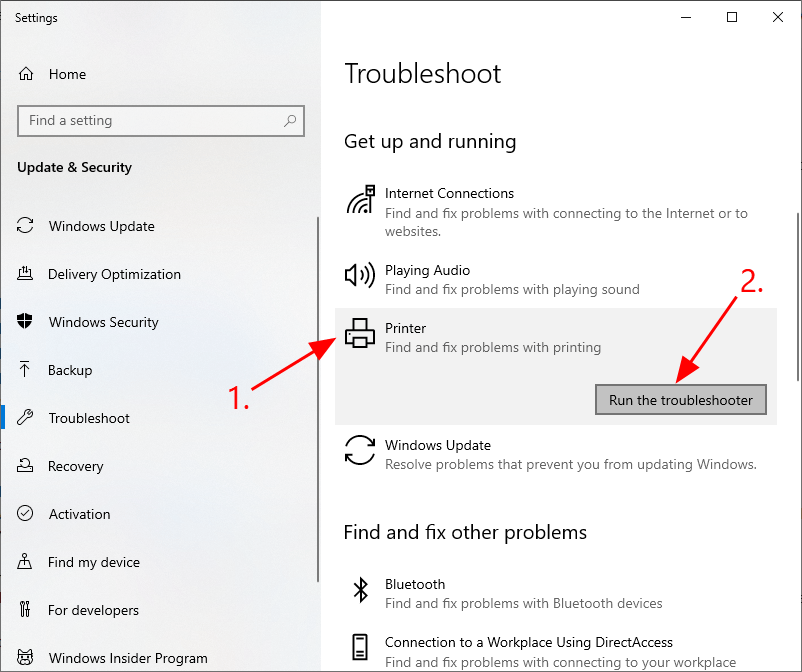802x672 pixels.
Task: Click the Internet Connections Wi-Fi icon
Action: tap(360, 199)
